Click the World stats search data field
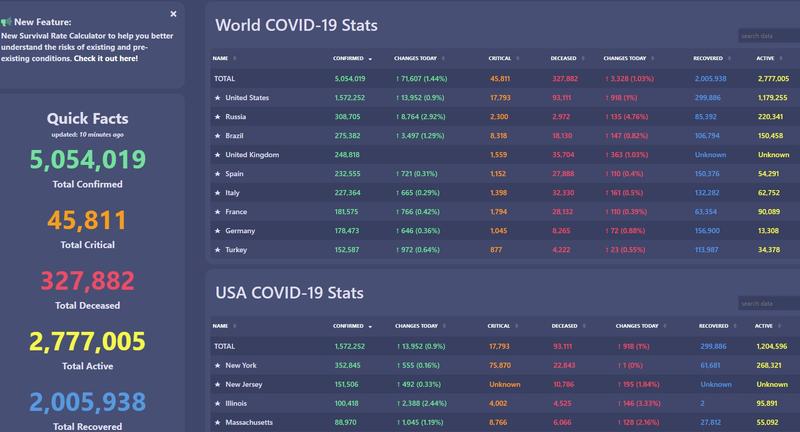 (x=768, y=36)
